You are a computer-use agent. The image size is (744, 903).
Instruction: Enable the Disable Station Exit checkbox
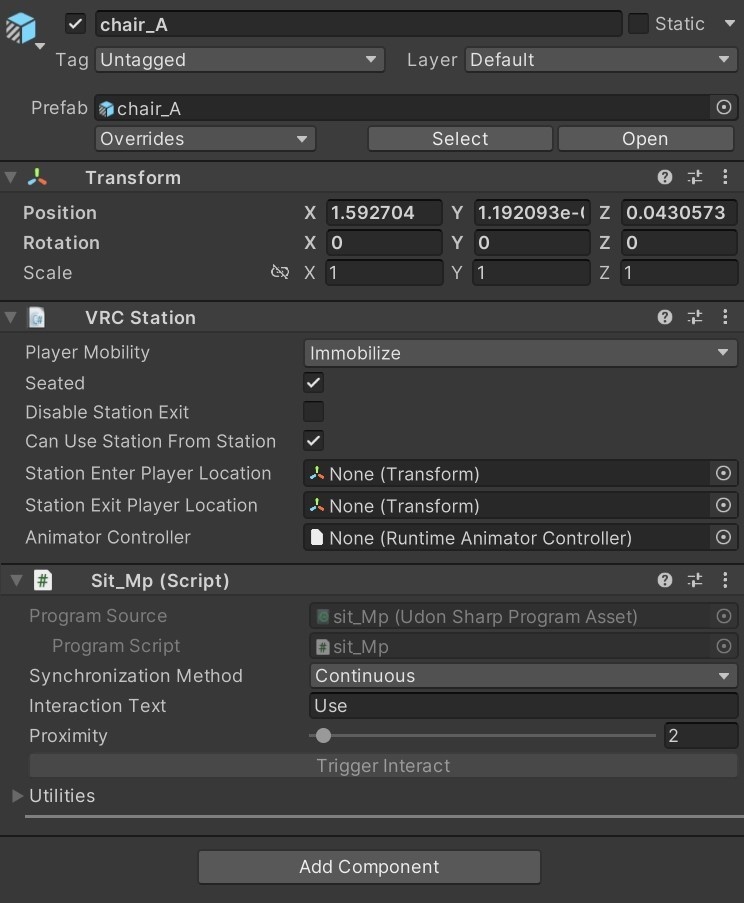(314, 412)
